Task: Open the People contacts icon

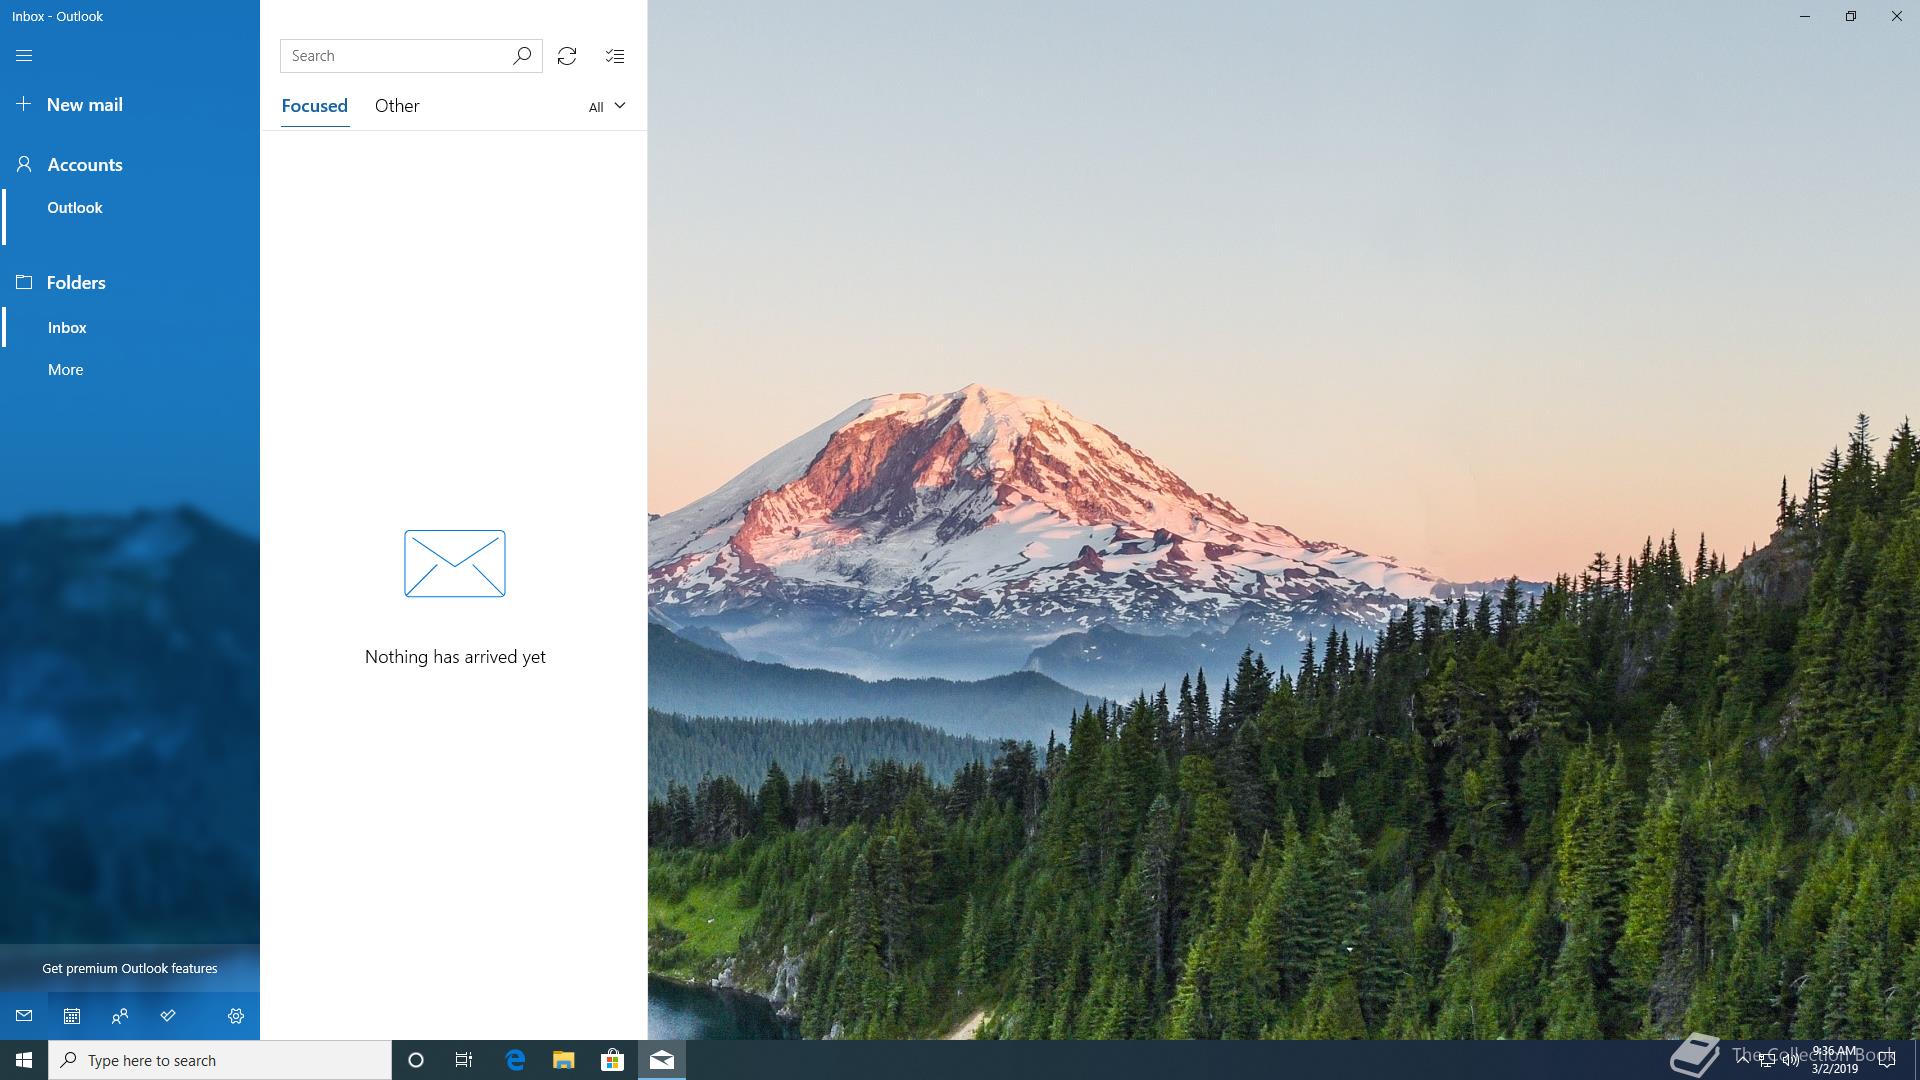Action: pyautogui.click(x=120, y=1016)
